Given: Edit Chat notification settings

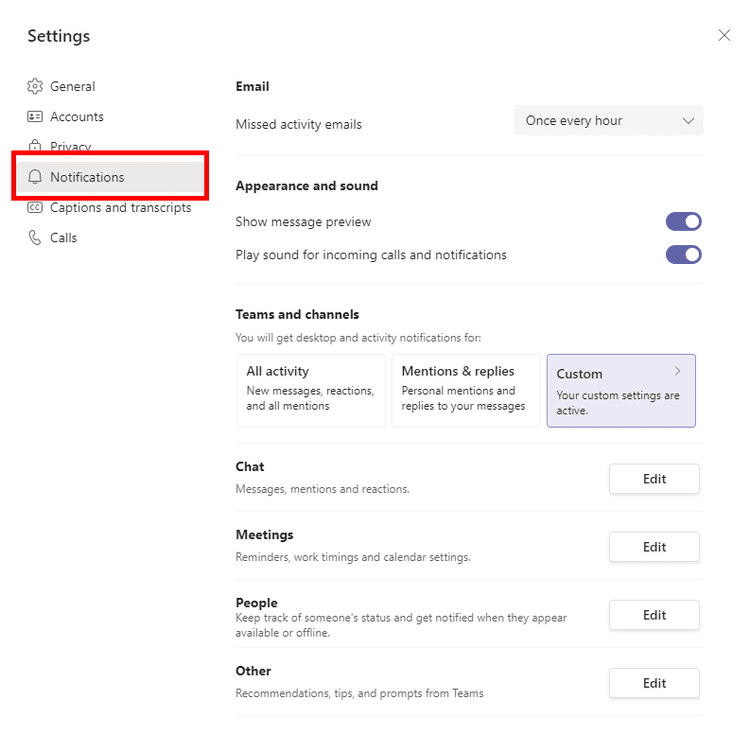Looking at the screenshot, I should coord(654,479).
